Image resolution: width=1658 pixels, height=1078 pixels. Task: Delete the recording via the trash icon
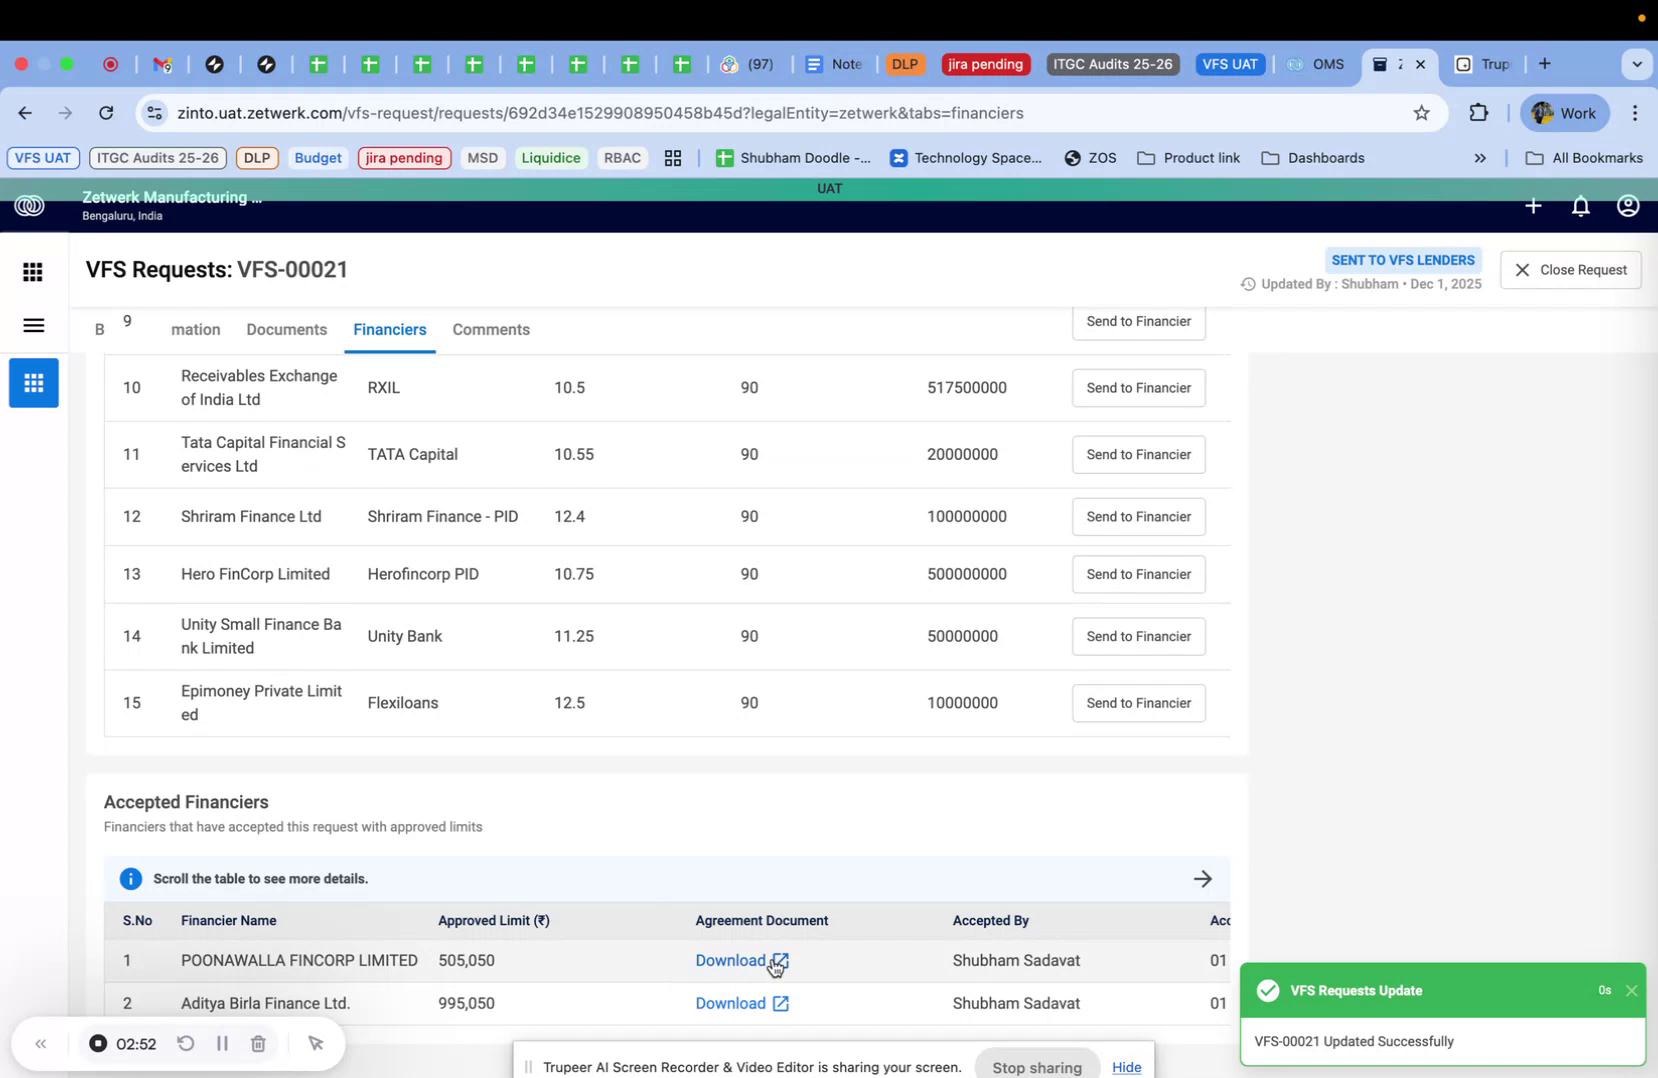pos(258,1043)
